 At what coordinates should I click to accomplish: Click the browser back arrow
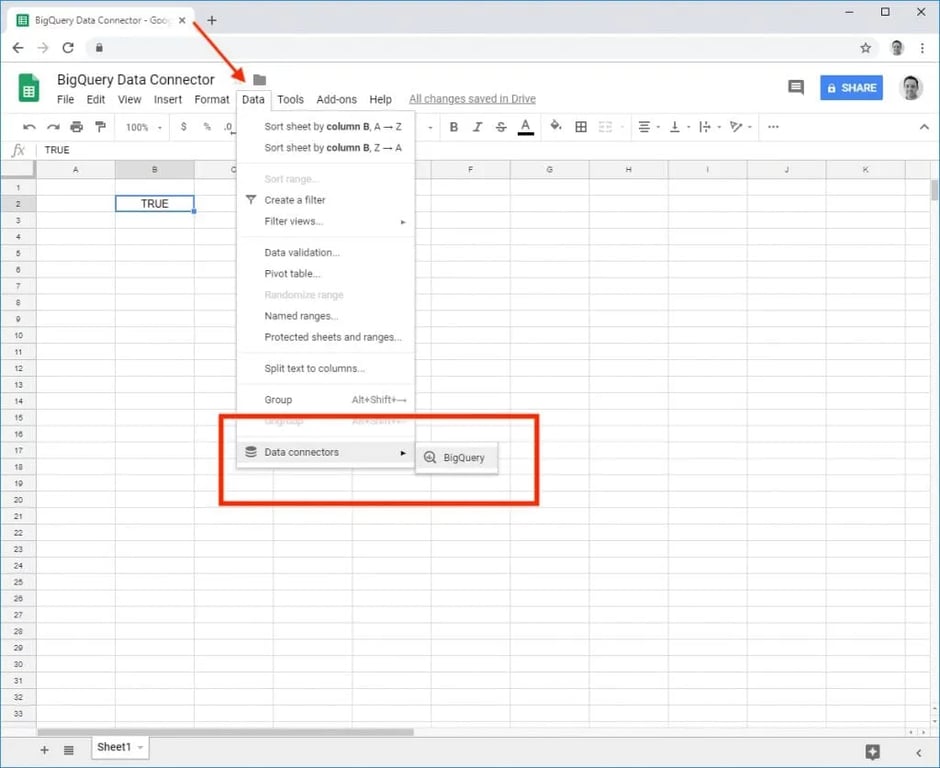coord(18,48)
